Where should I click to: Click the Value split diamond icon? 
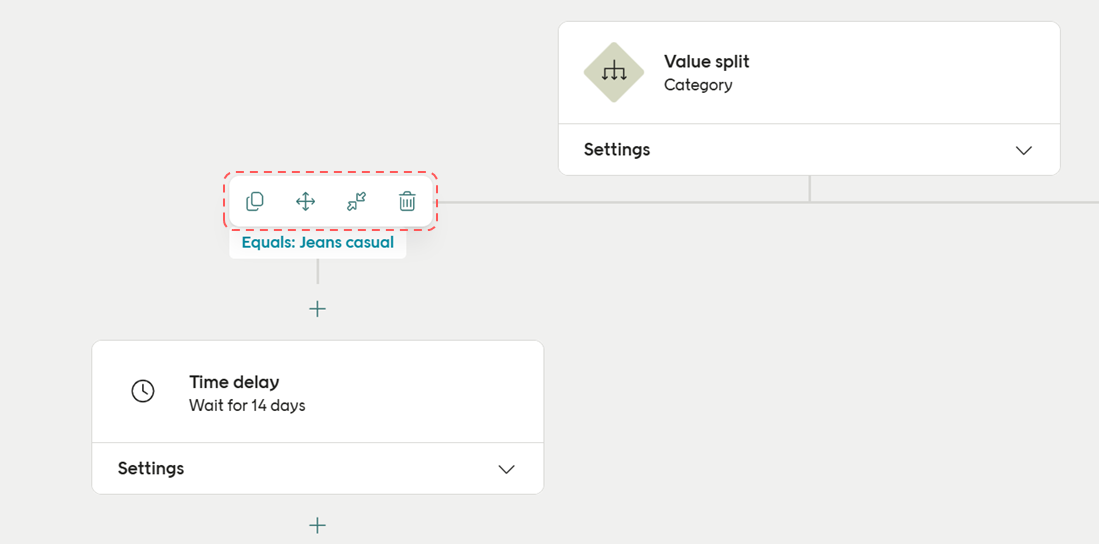(x=614, y=72)
